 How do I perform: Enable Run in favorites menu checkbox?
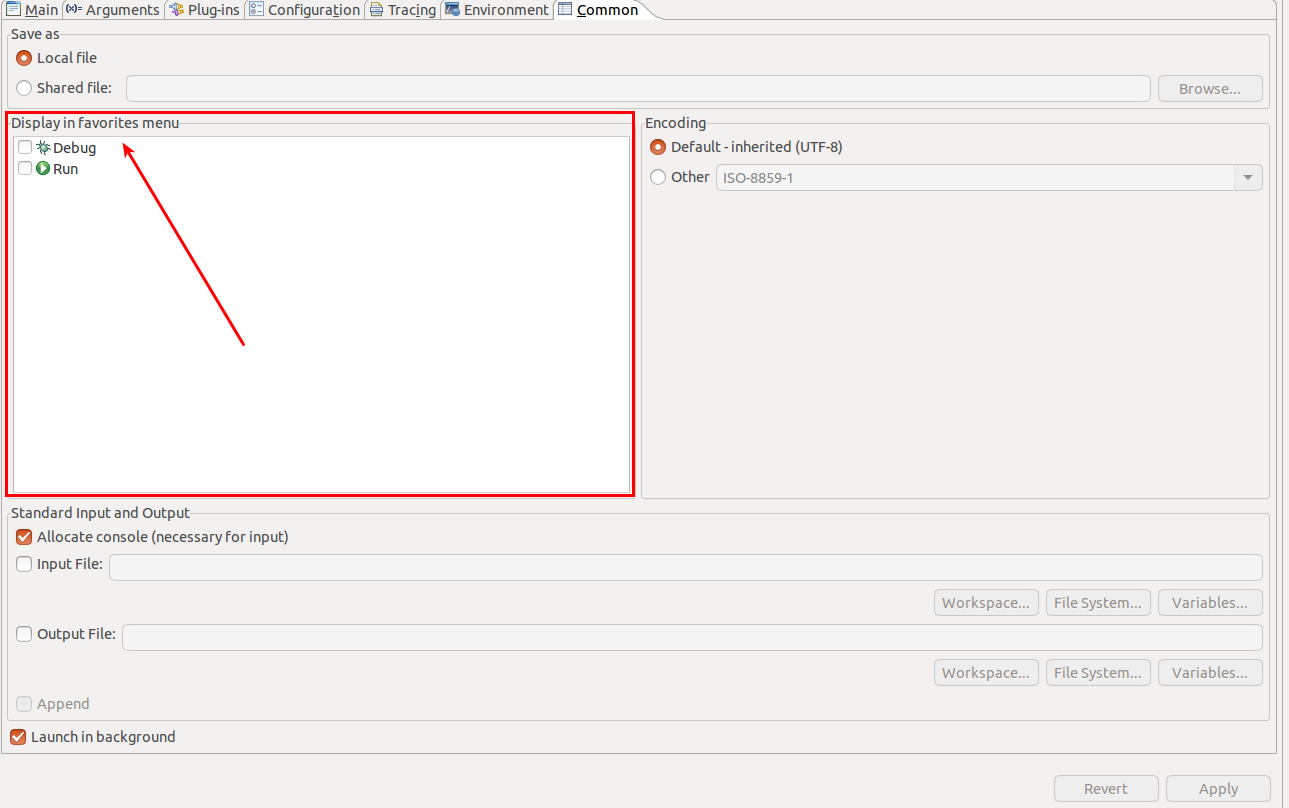tap(25, 169)
